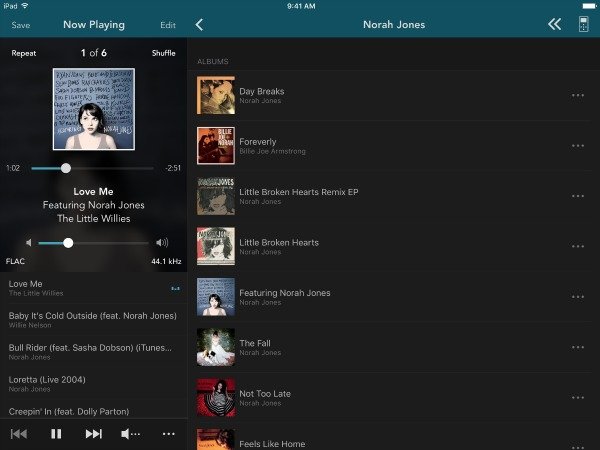This screenshot has height=450, width=600.
Task: Open Not Too Late album title
Action: [x=265, y=394]
